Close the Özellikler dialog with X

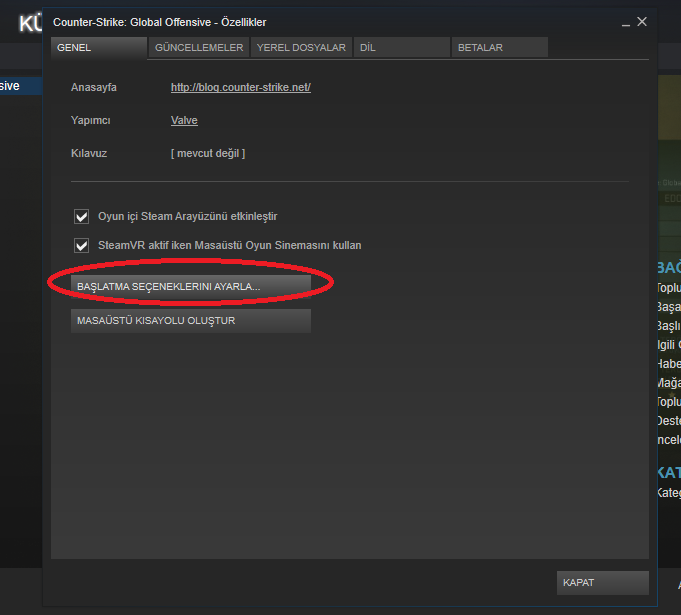(x=642, y=22)
